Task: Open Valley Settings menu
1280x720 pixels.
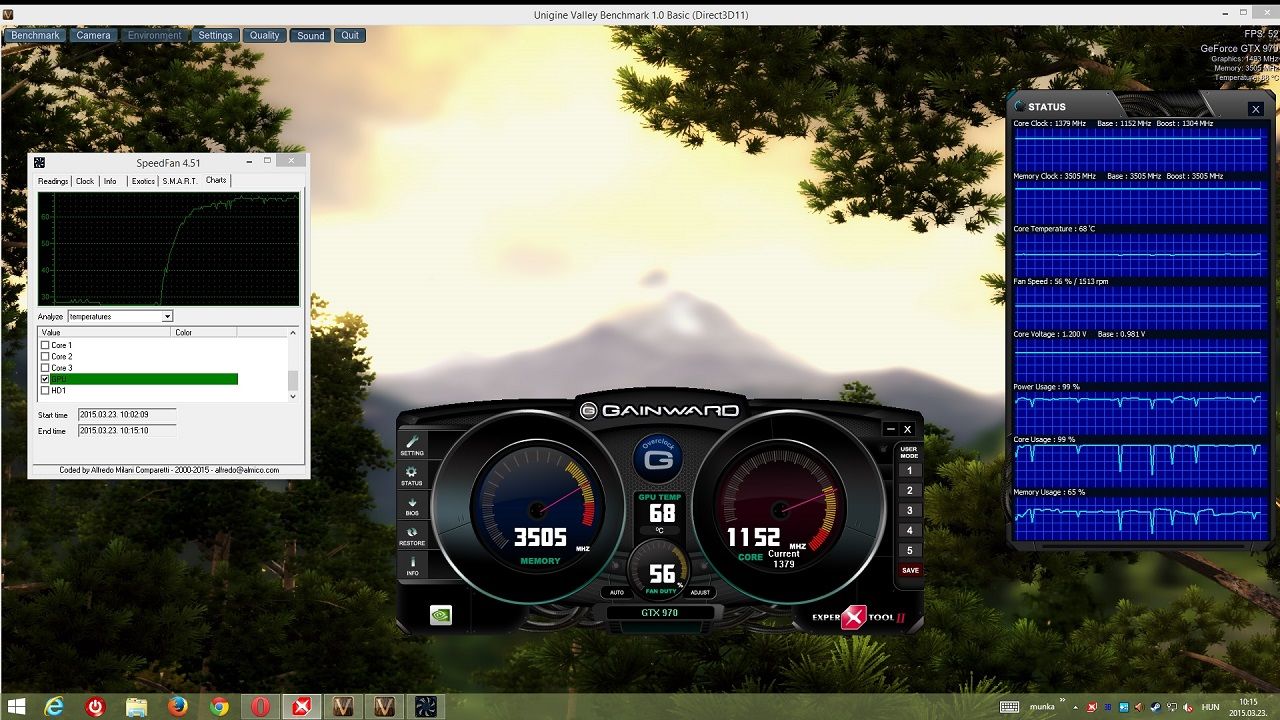Action: [x=215, y=35]
